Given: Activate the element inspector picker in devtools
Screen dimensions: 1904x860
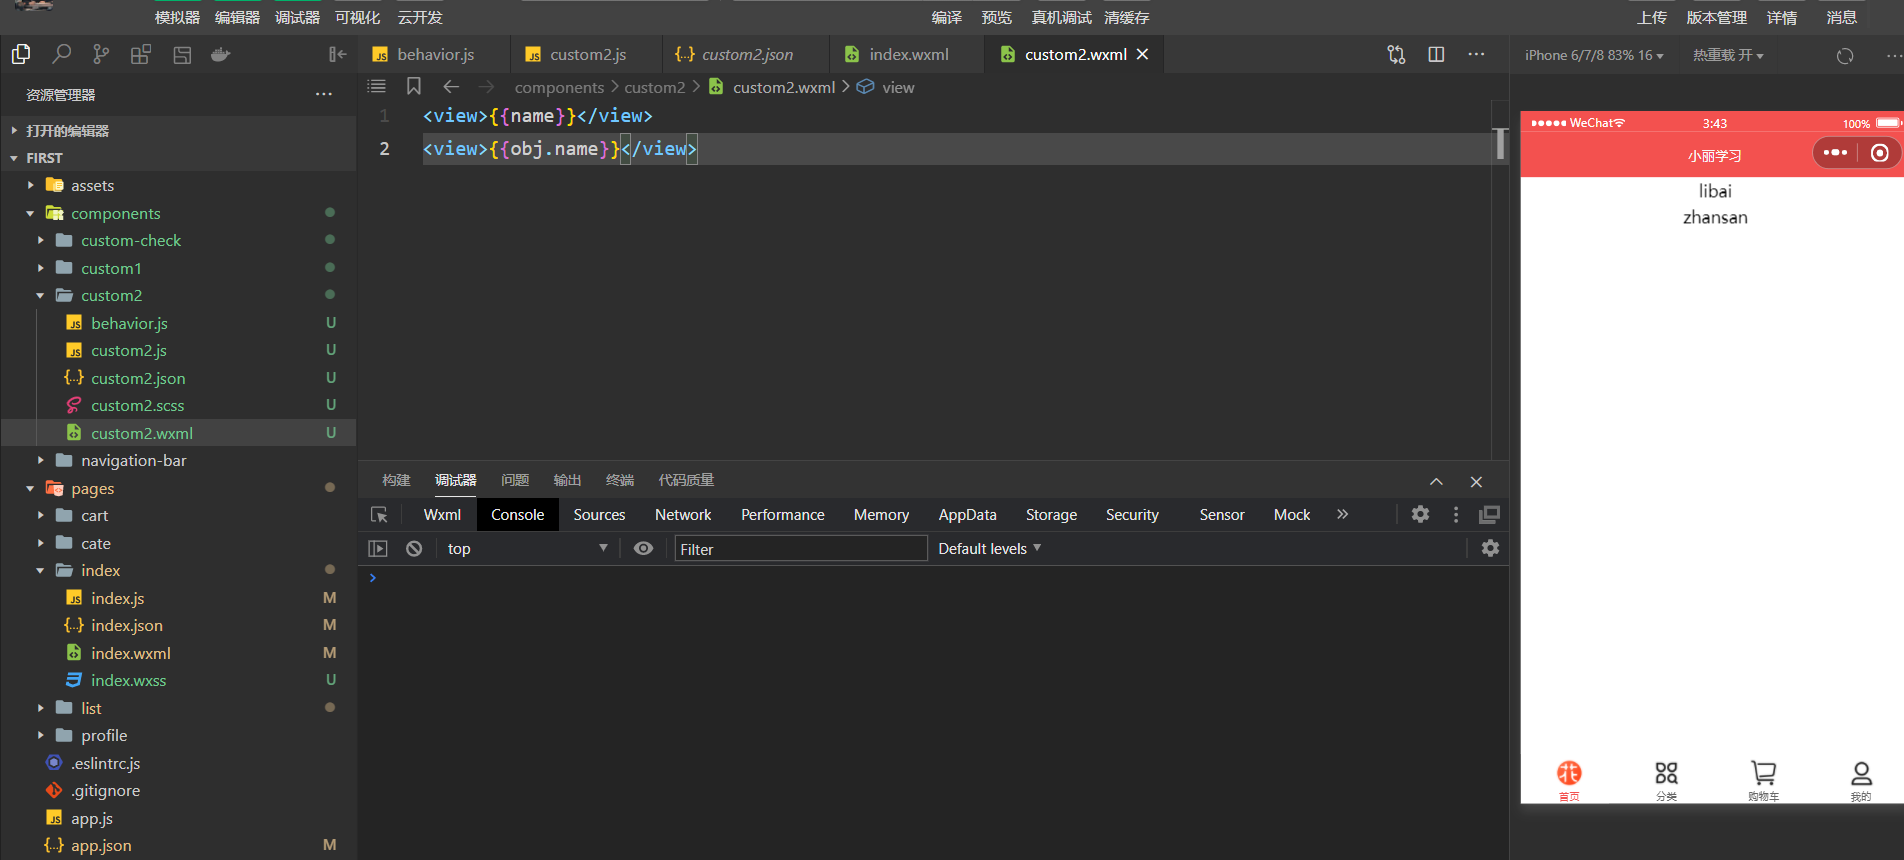Looking at the screenshot, I should pos(379,514).
